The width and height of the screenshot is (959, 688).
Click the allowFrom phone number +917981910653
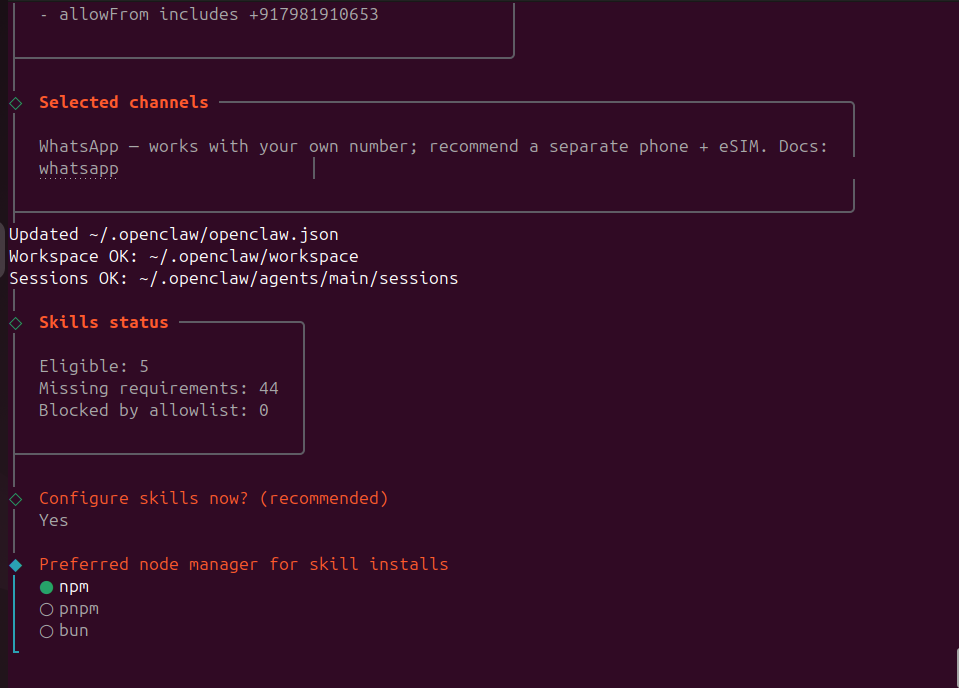313,15
